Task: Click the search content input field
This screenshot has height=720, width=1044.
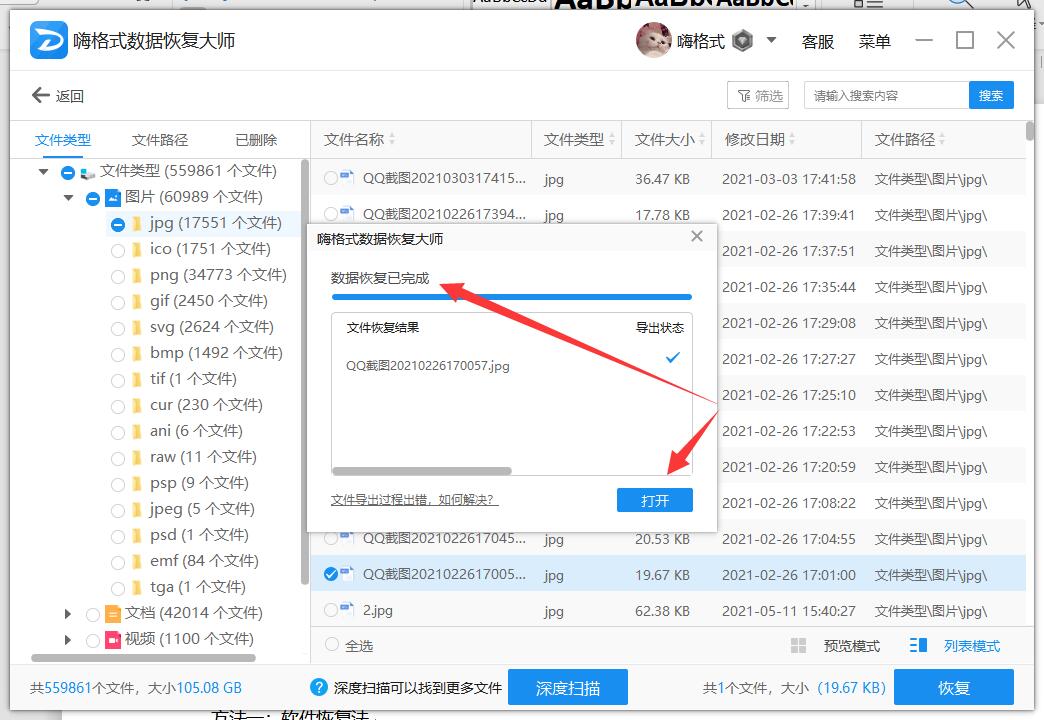Action: (886, 95)
